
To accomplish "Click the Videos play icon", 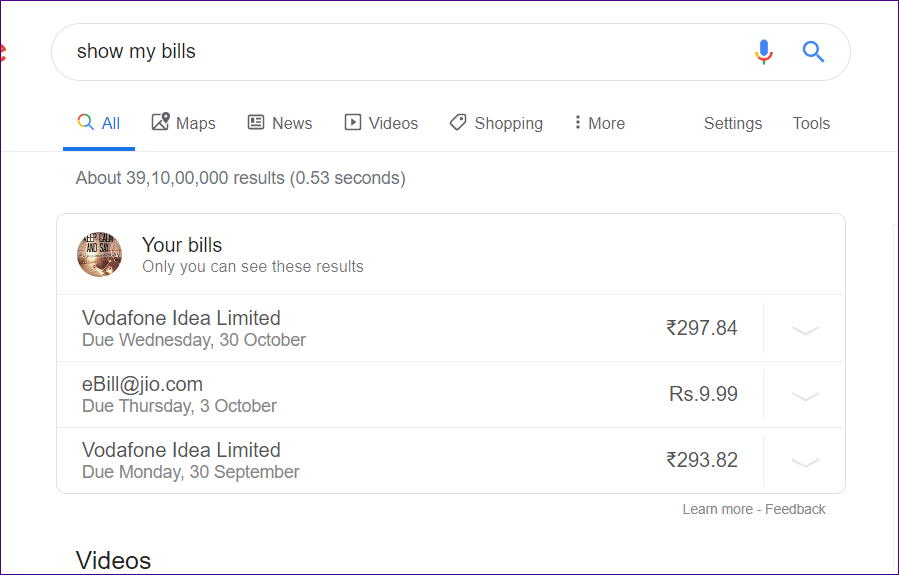I will pyautogui.click(x=353, y=122).
